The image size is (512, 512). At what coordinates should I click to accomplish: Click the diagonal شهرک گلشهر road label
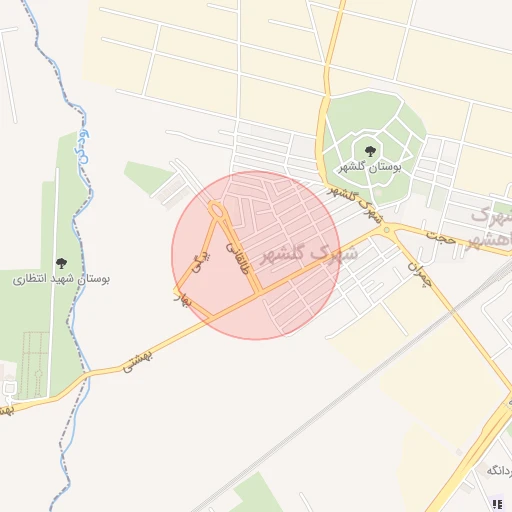pyautogui.click(x=356, y=205)
